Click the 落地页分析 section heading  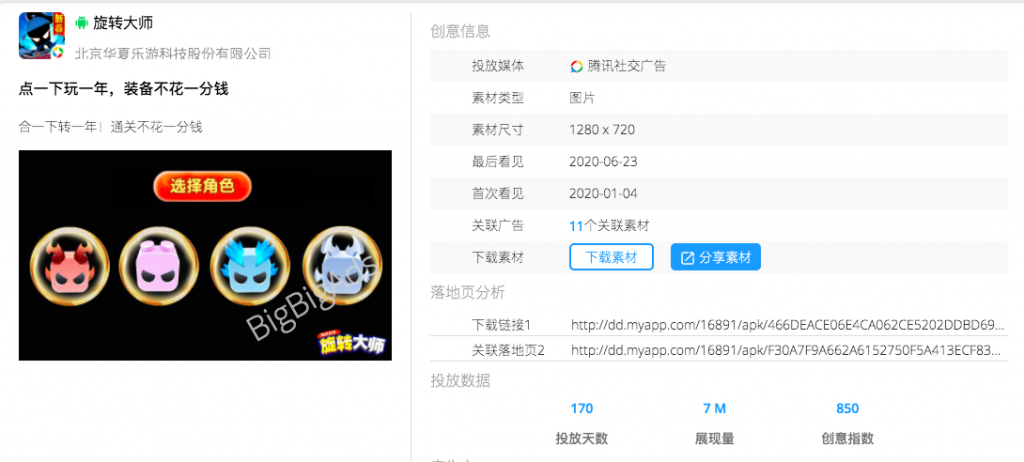pos(468,292)
